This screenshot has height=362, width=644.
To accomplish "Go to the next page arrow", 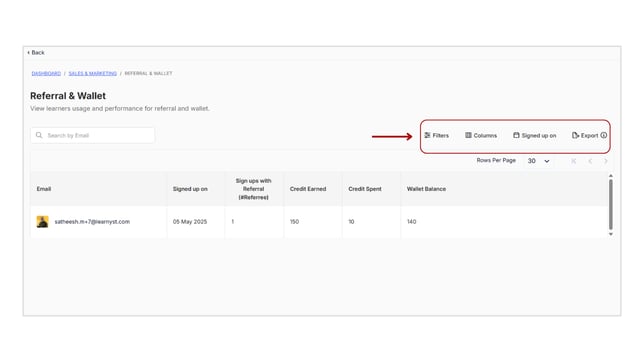I will [x=606, y=161].
